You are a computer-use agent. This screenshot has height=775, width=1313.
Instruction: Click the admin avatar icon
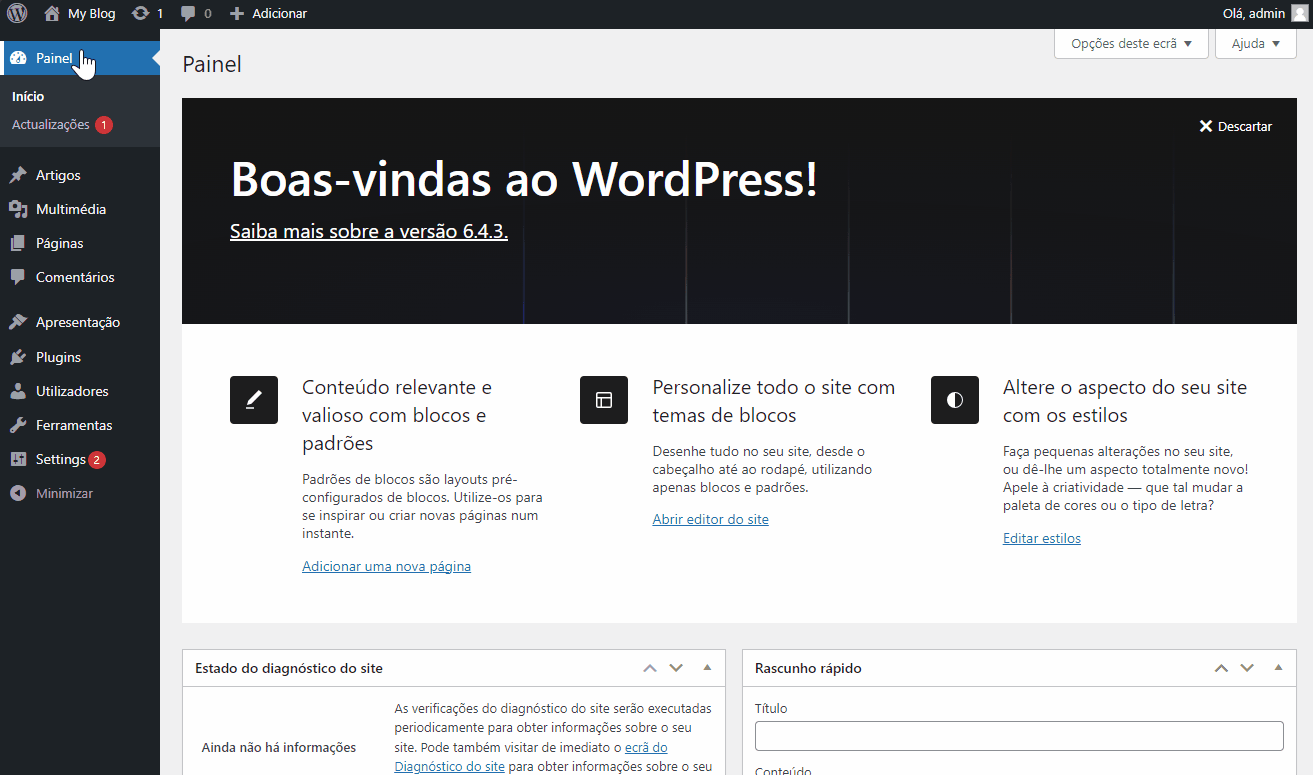pyautogui.click(x=1299, y=14)
